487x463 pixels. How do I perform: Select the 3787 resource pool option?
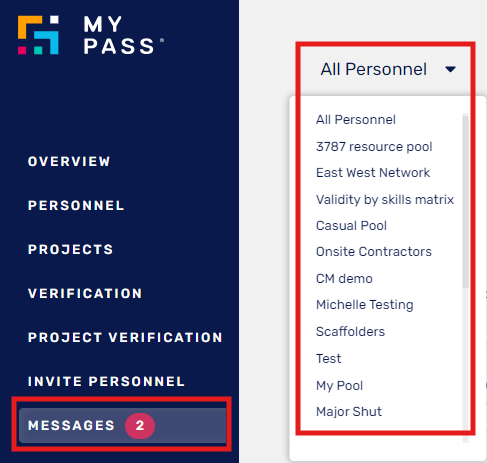pos(374,147)
